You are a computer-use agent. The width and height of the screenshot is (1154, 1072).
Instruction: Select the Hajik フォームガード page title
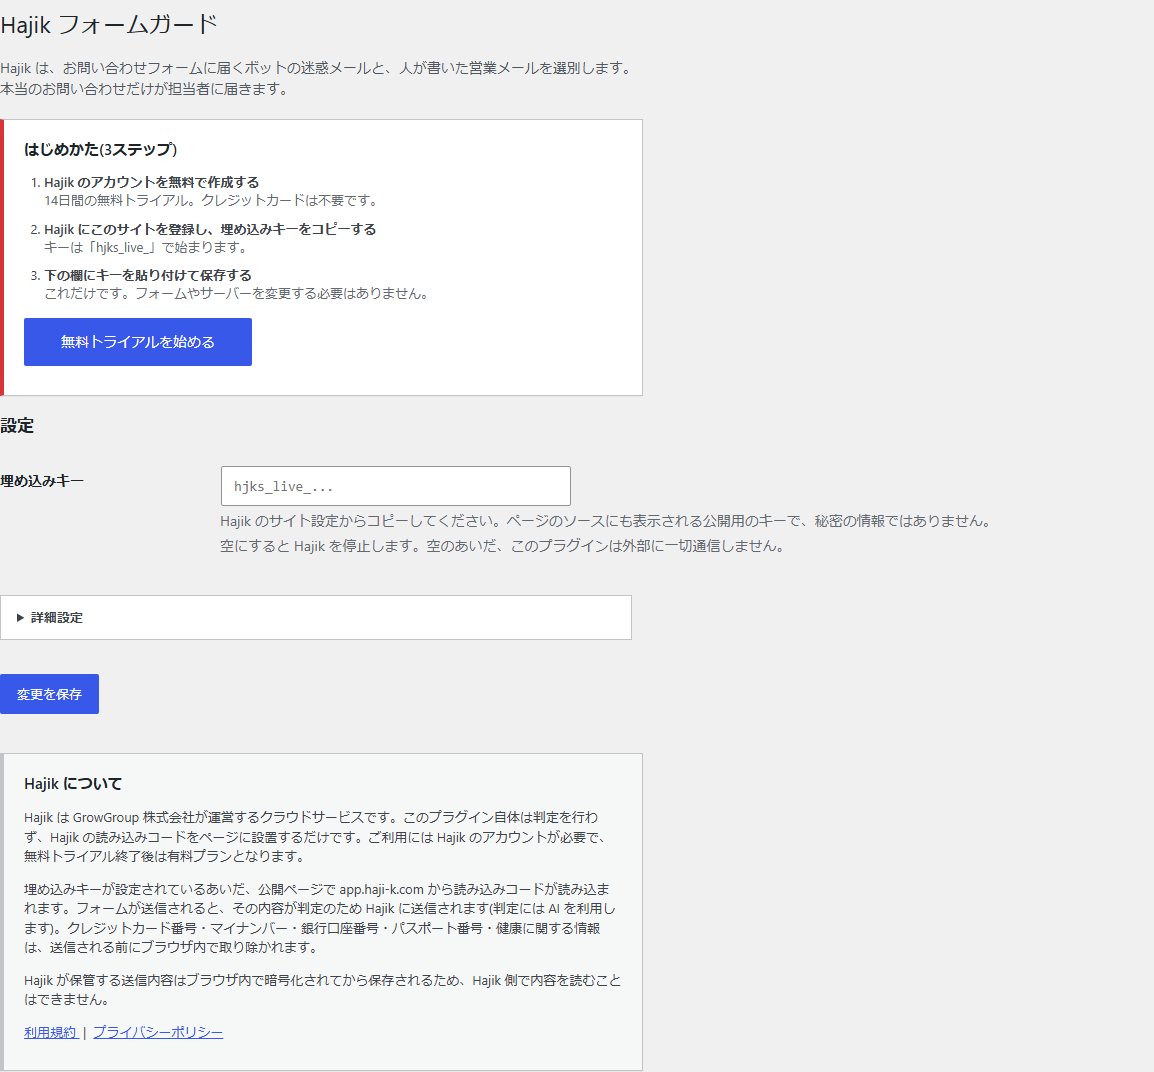(109, 25)
